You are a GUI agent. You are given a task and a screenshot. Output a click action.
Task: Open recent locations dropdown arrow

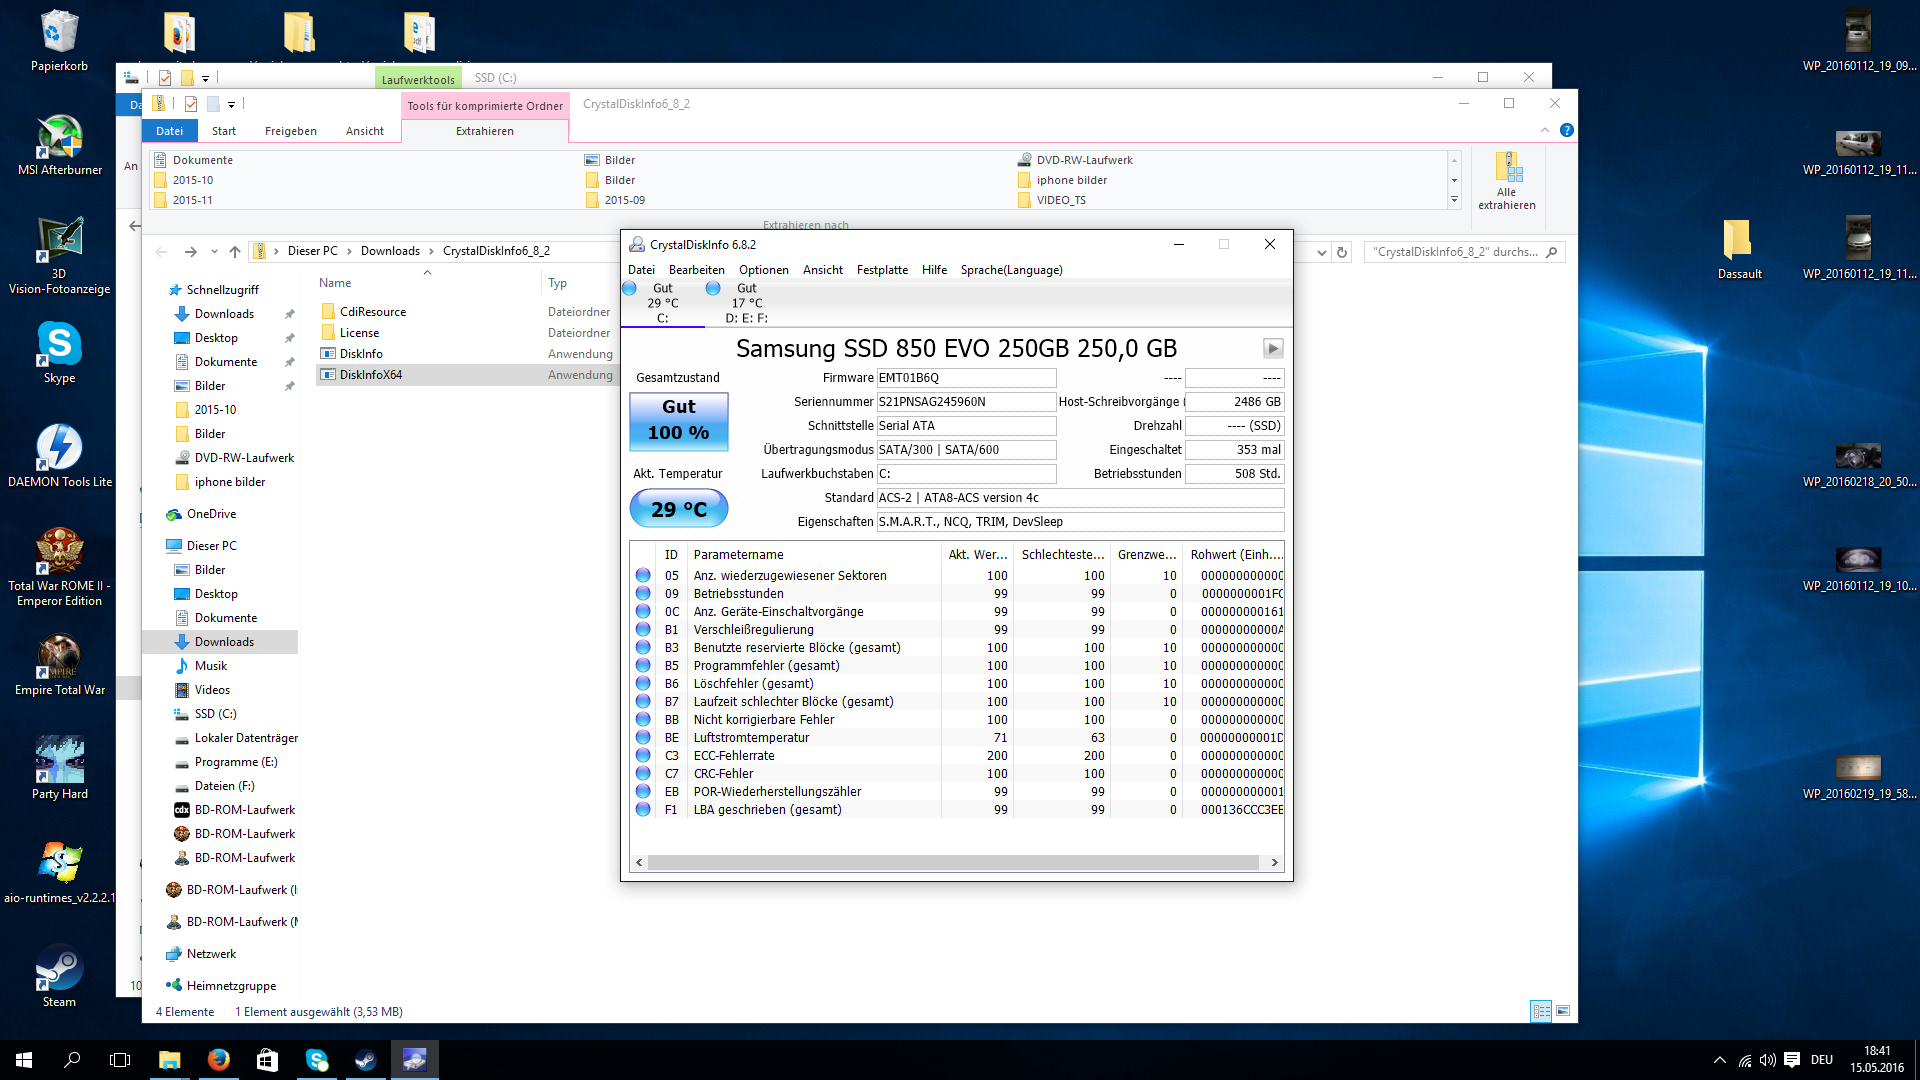[214, 252]
